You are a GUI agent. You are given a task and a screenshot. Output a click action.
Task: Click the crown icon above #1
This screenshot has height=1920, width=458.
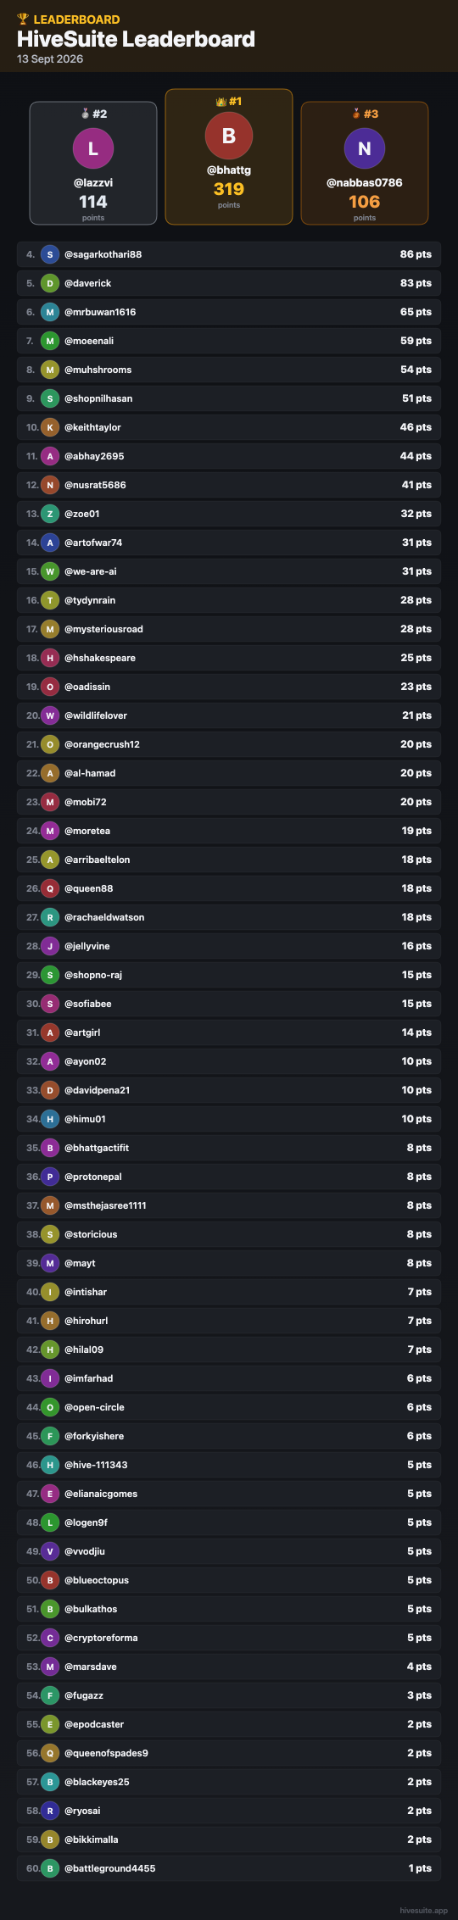point(221,101)
